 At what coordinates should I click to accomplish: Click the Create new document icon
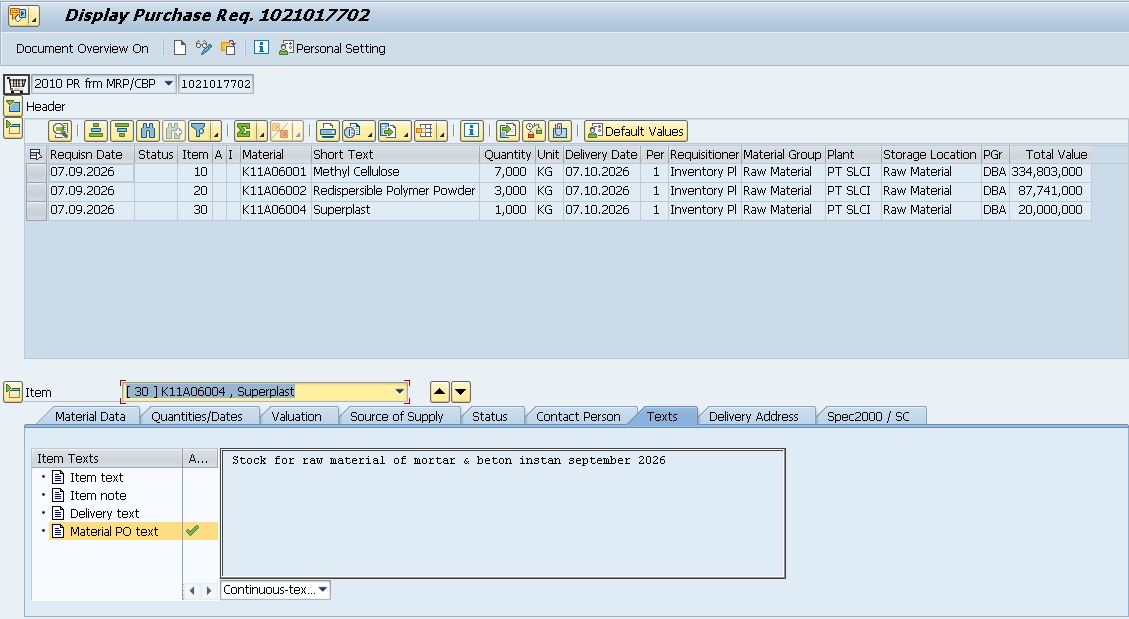(x=180, y=48)
